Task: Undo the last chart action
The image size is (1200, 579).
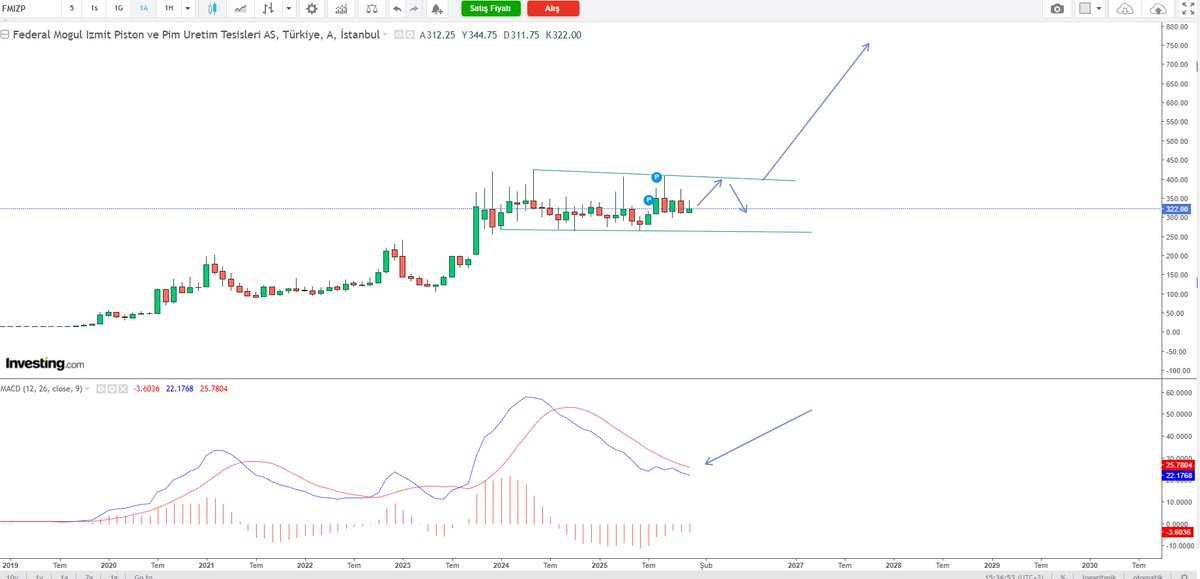Action: pos(398,8)
